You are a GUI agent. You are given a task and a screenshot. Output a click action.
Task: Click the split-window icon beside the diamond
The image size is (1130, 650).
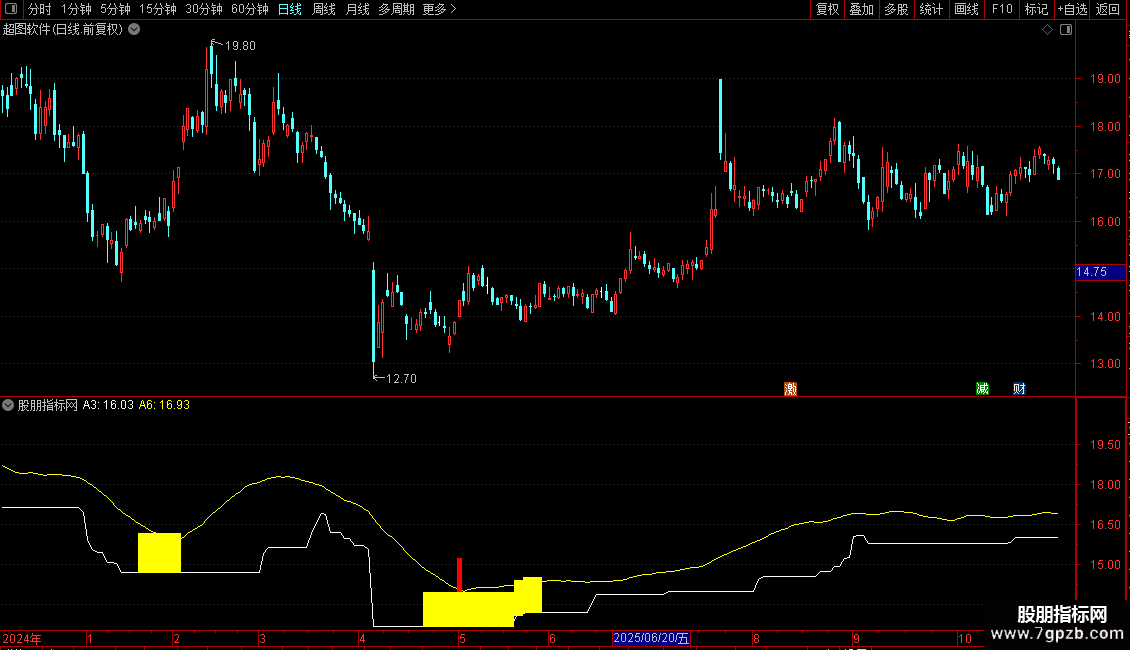(x=1066, y=30)
